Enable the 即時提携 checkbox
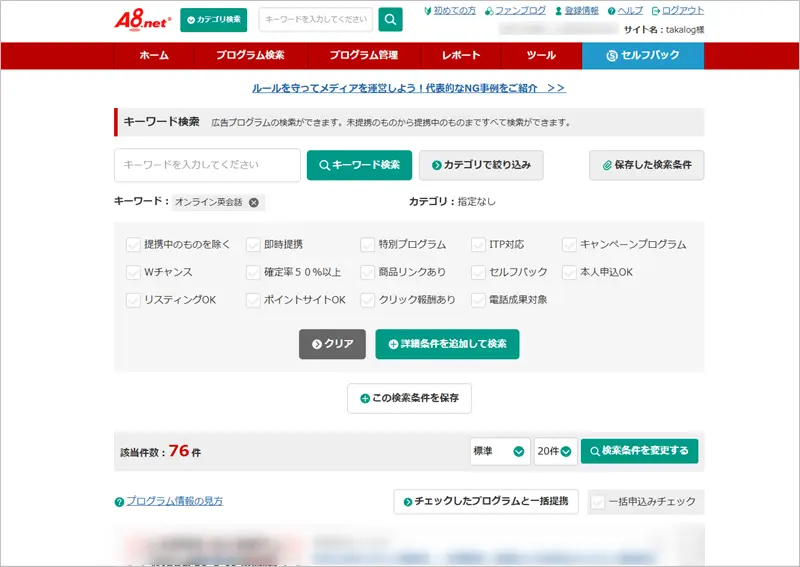This screenshot has height=567, width=800. (254, 244)
